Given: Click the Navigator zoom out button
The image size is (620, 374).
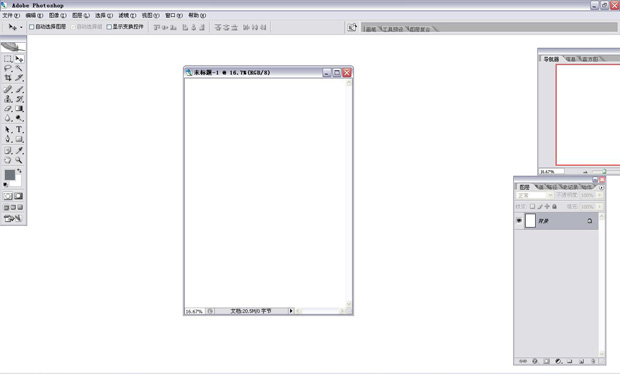Looking at the screenshot, I should [x=585, y=172].
